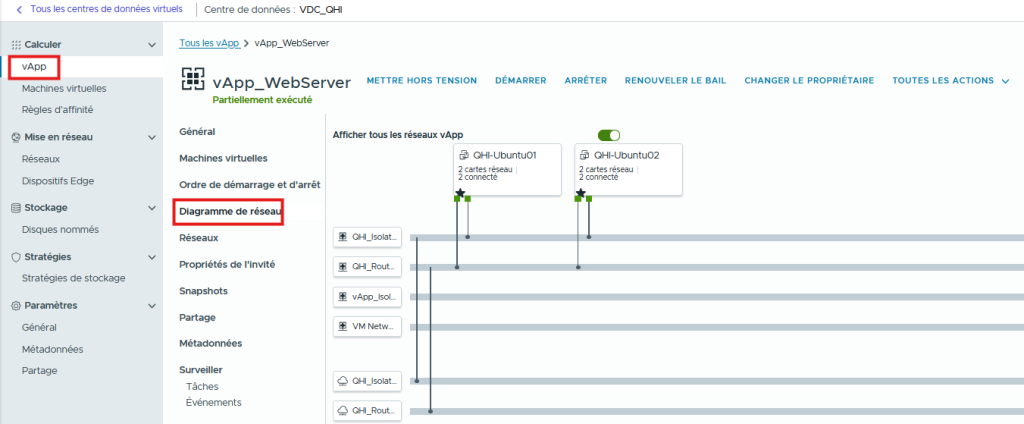Click the bottom QHI_Isolat... cloud network icon

pyautogui.click(x=343, y=381)
